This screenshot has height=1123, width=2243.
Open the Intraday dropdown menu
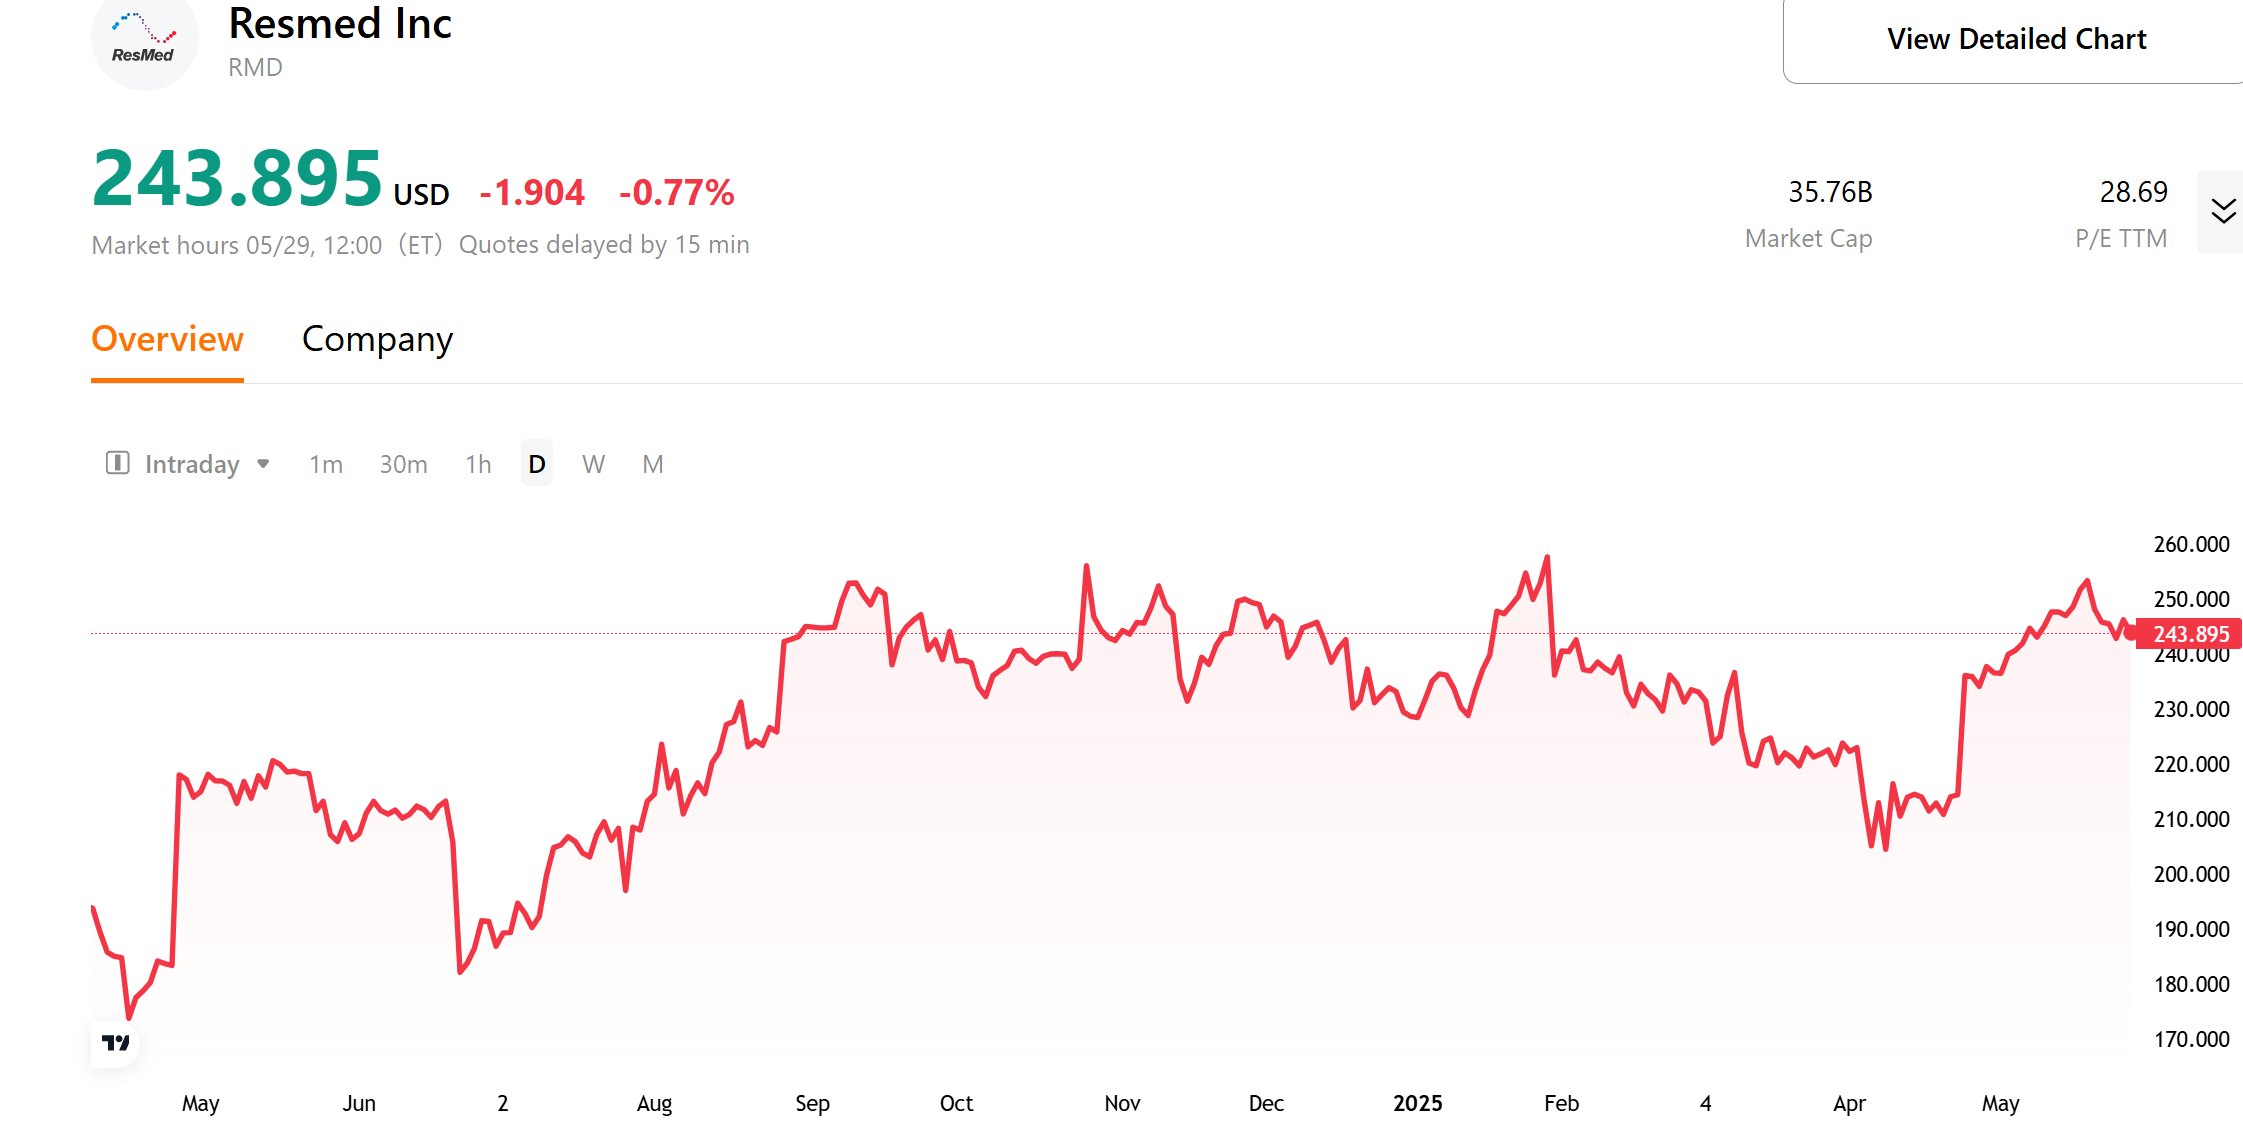[x=192, y=464]
